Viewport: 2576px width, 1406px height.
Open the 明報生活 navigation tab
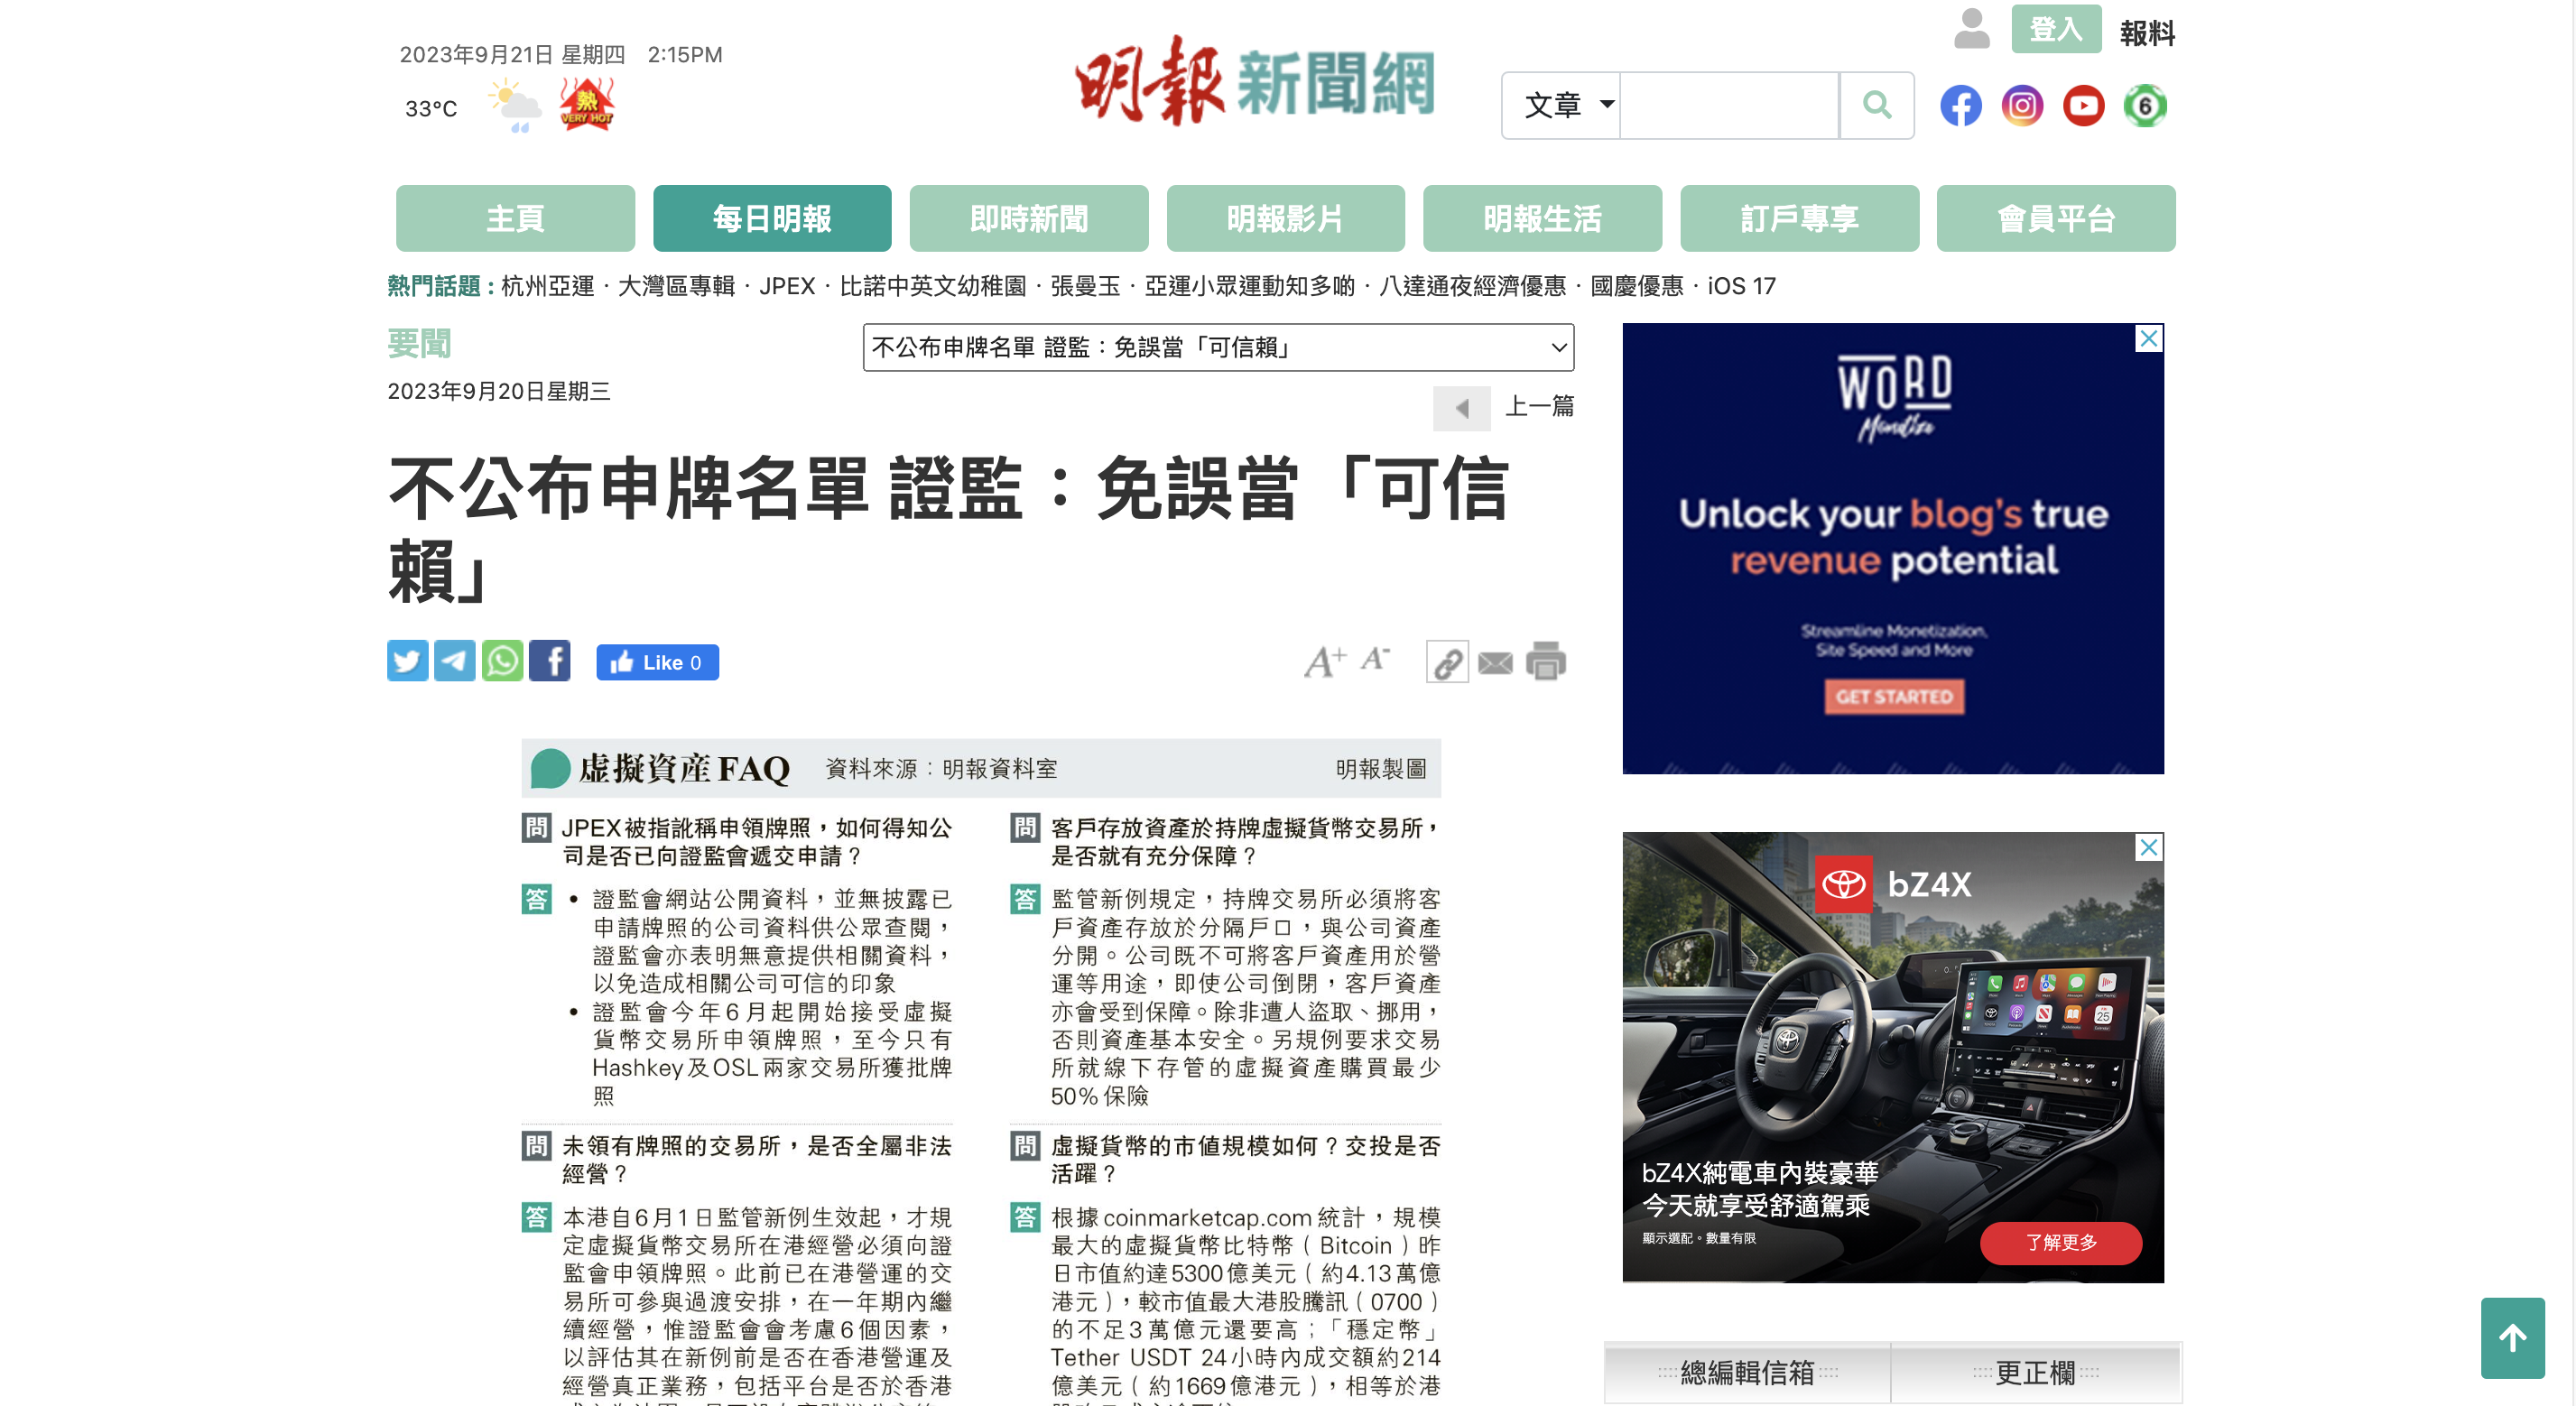pyautogui.click(x=1543, y=218)
